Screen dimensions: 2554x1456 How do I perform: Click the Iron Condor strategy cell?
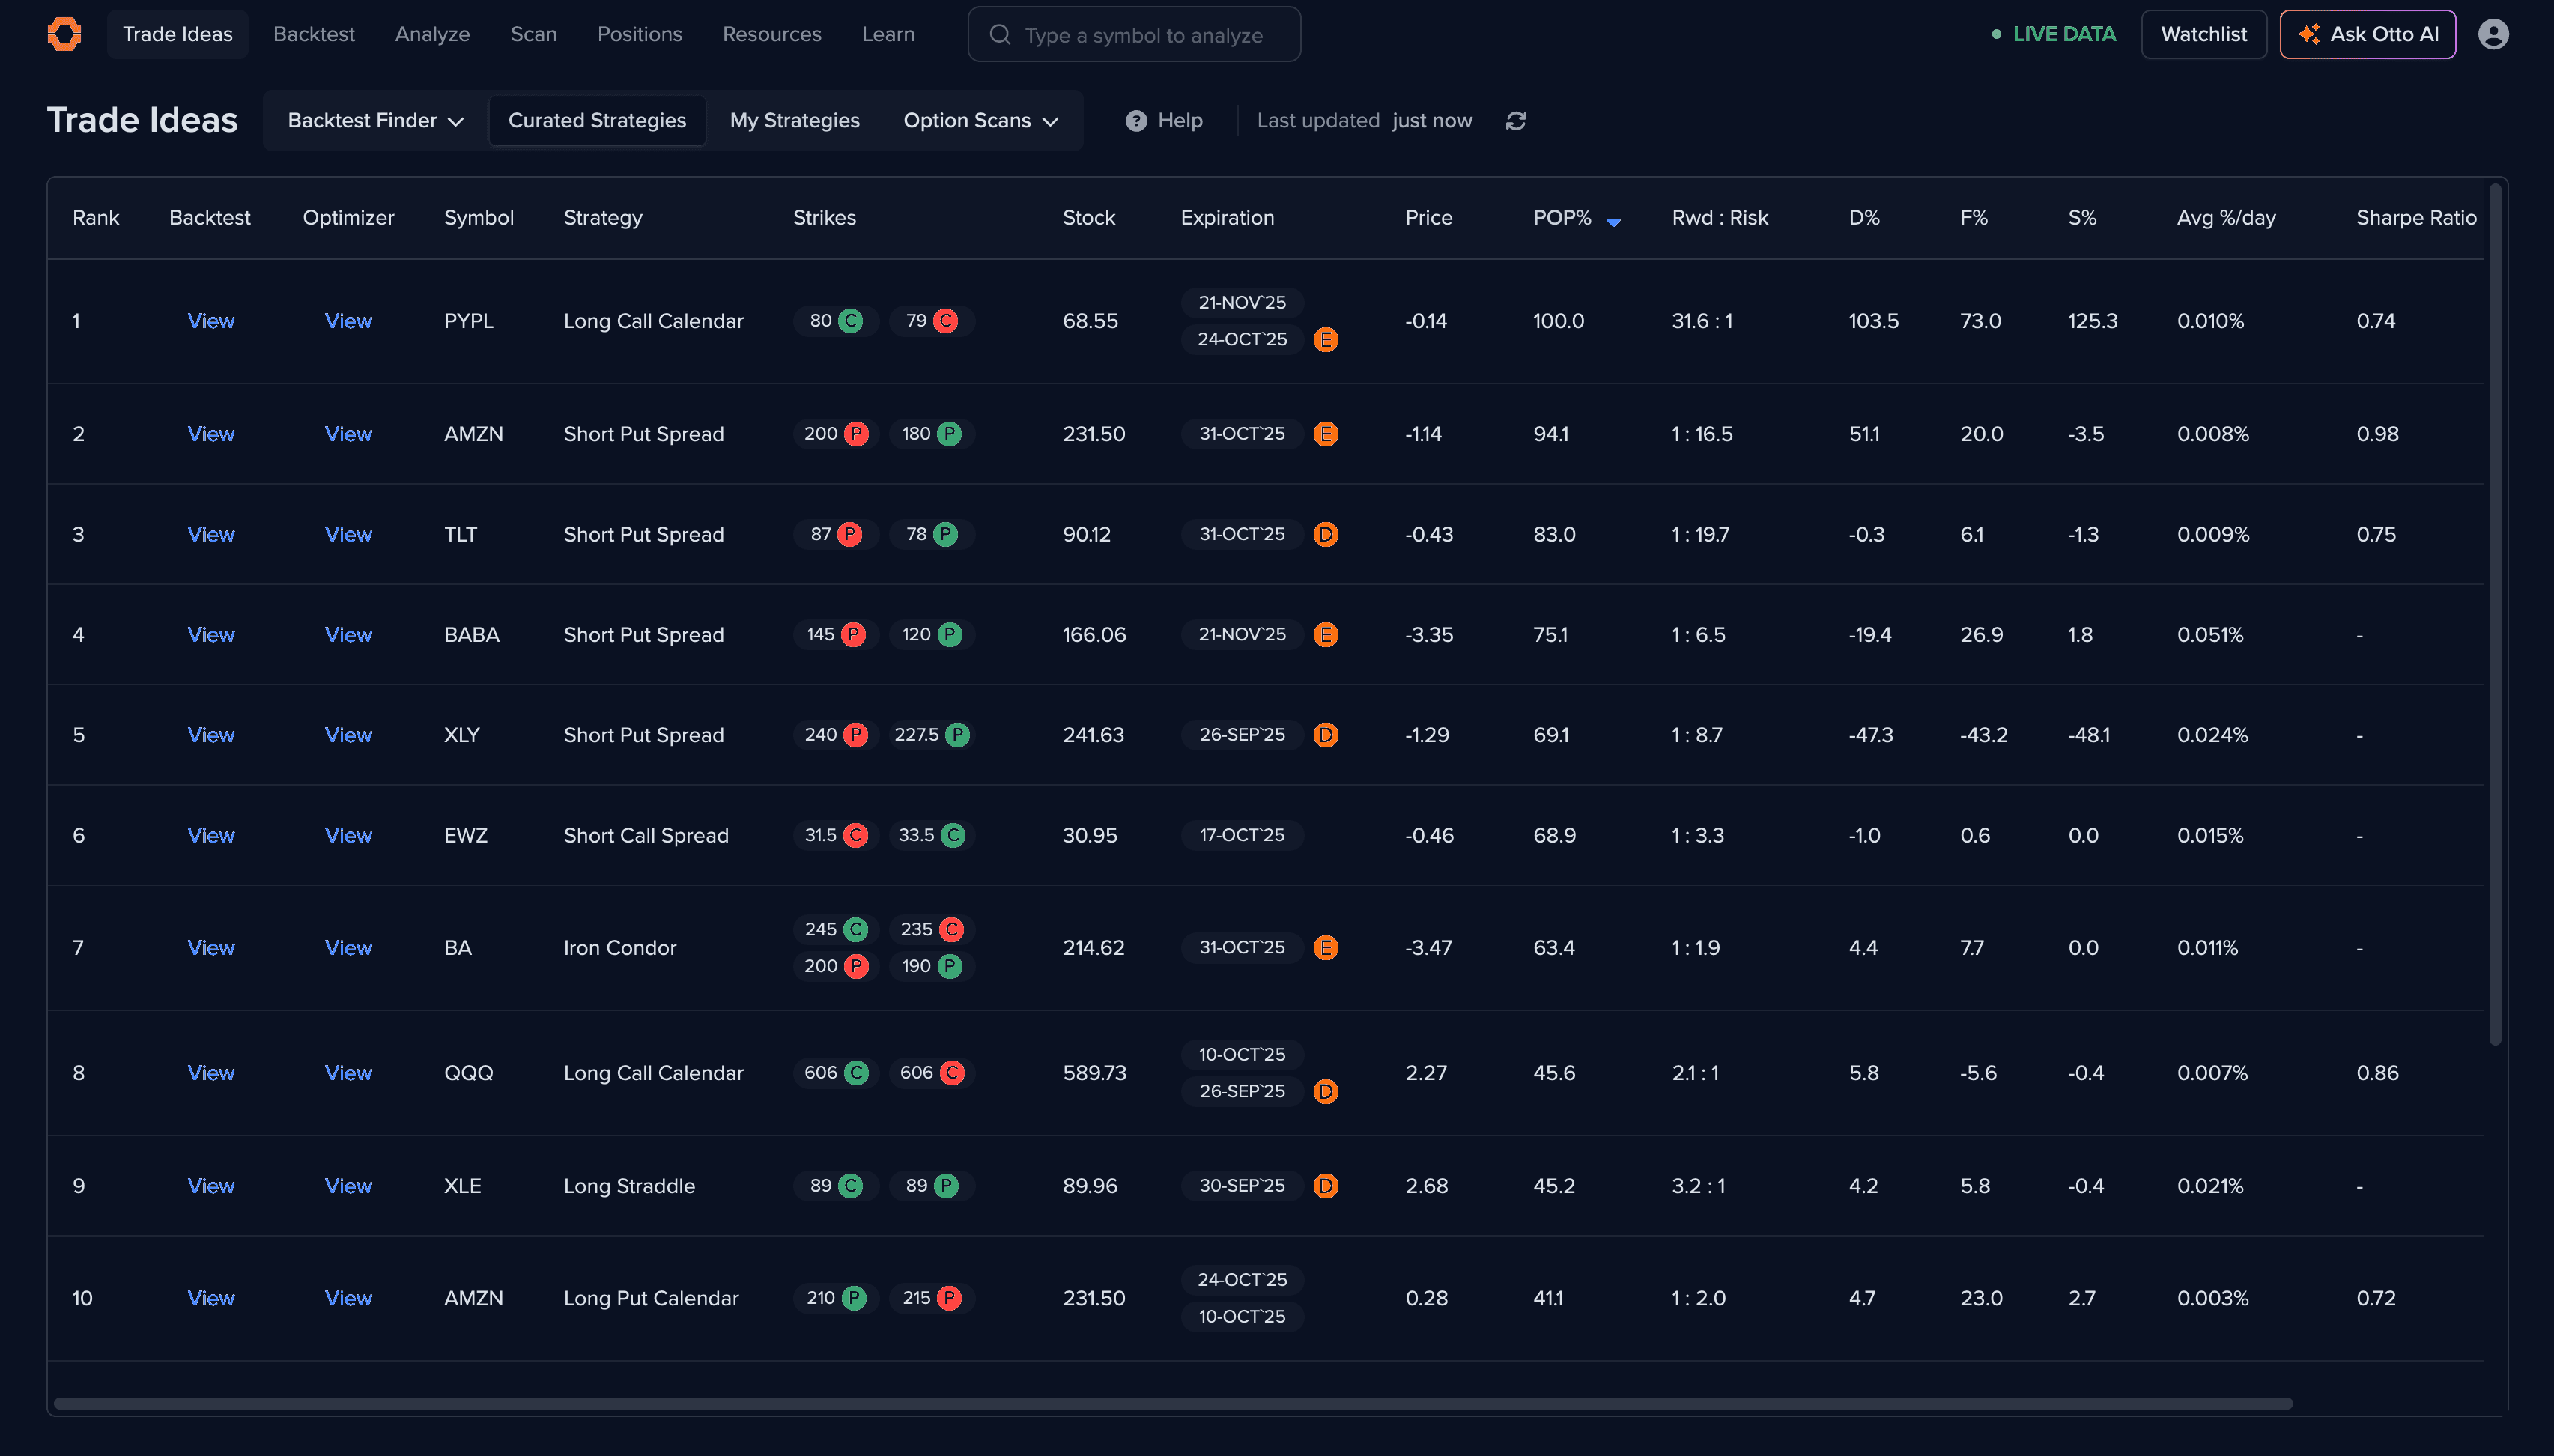(620, 948)
